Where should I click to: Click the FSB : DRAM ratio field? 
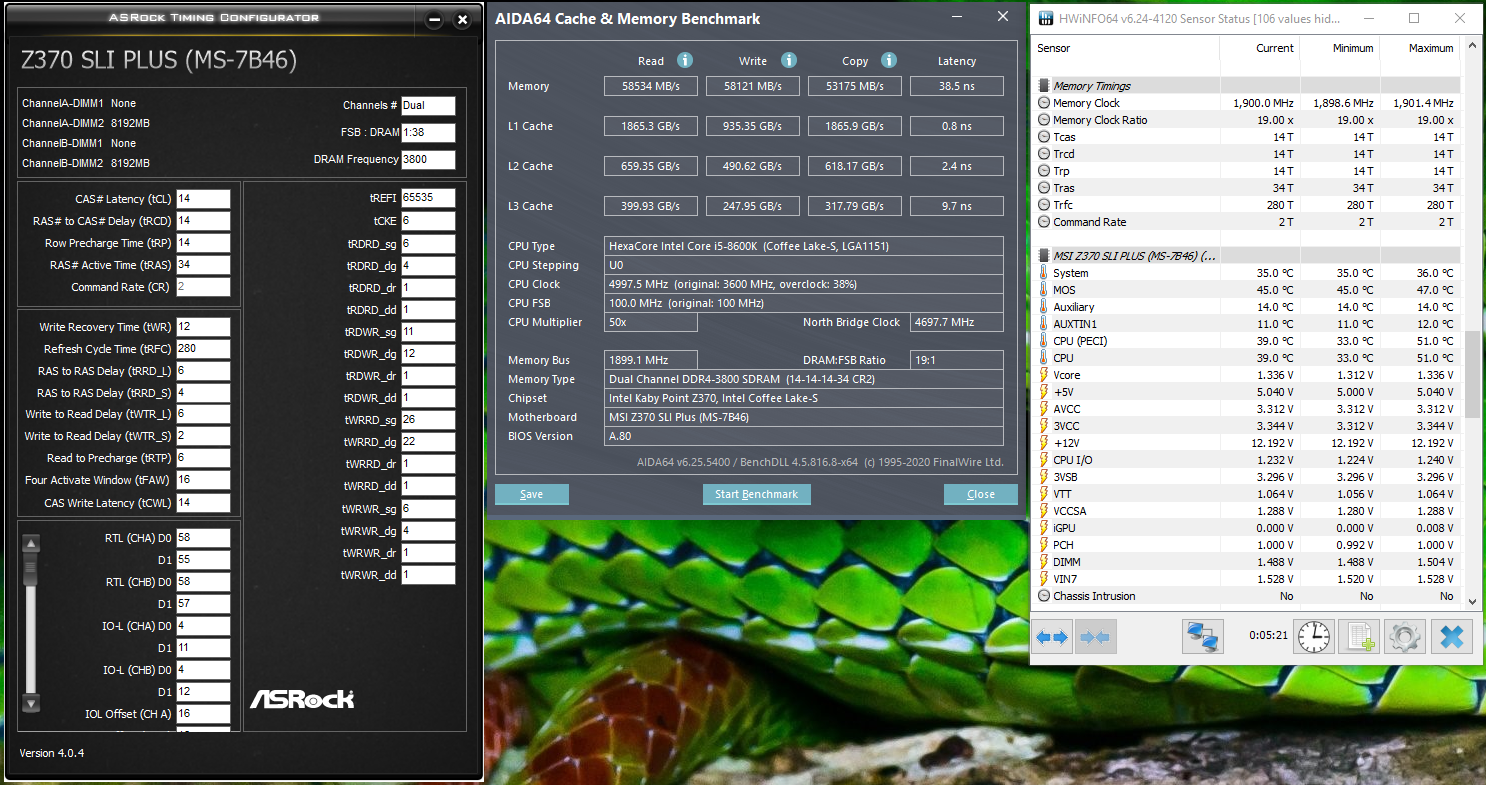[x=428, y=133]
